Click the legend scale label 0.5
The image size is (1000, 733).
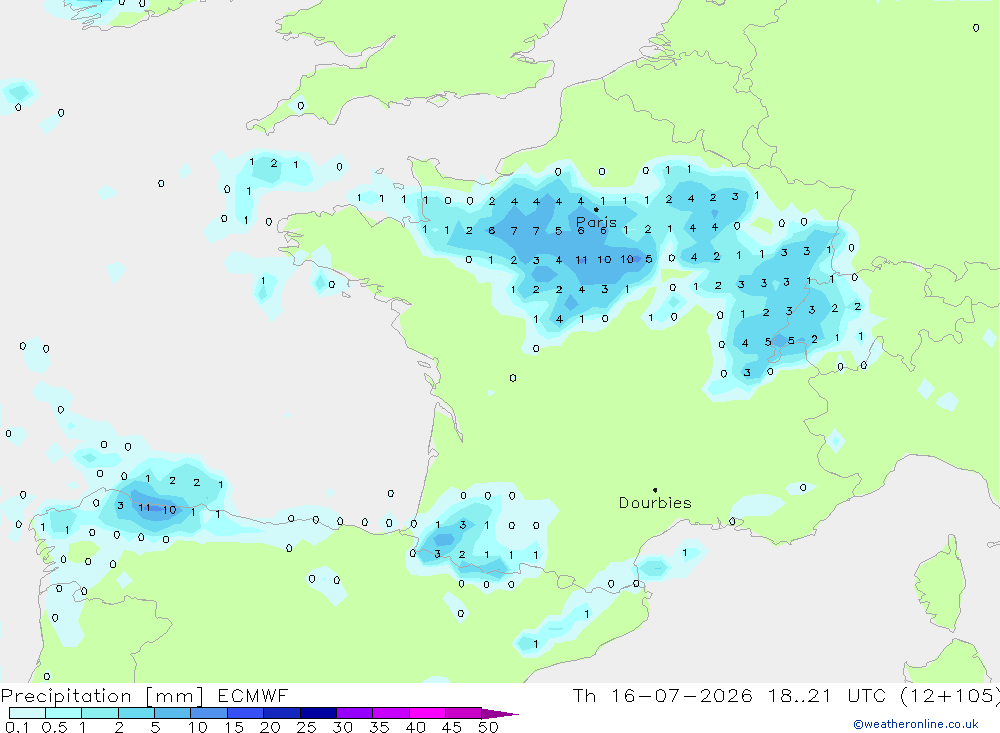point(54,727)
